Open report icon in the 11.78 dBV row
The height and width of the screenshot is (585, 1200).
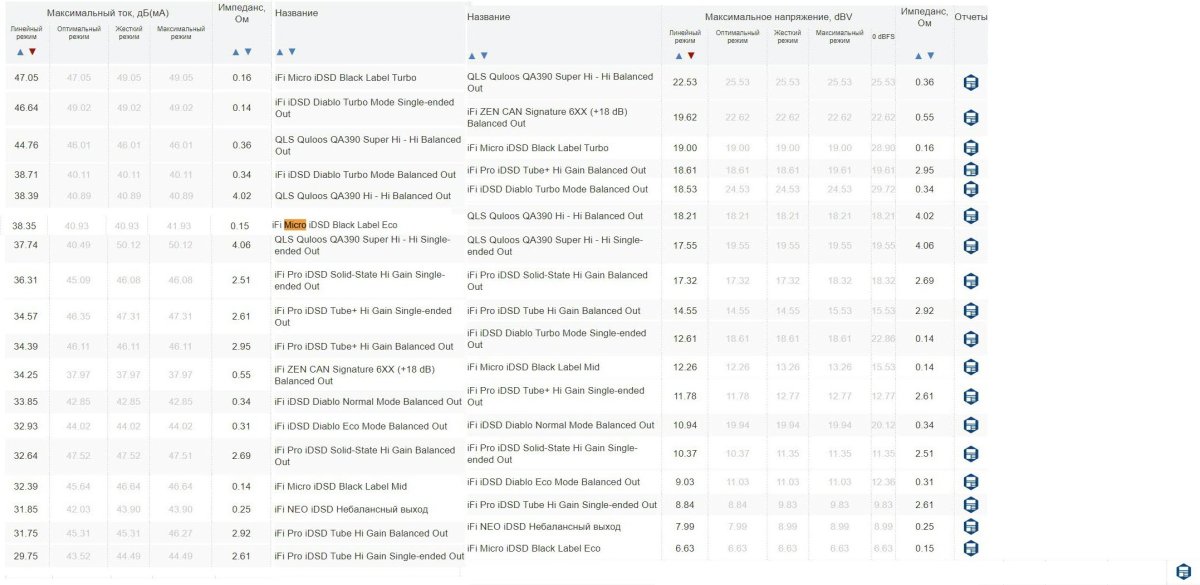tap(970, 396)
